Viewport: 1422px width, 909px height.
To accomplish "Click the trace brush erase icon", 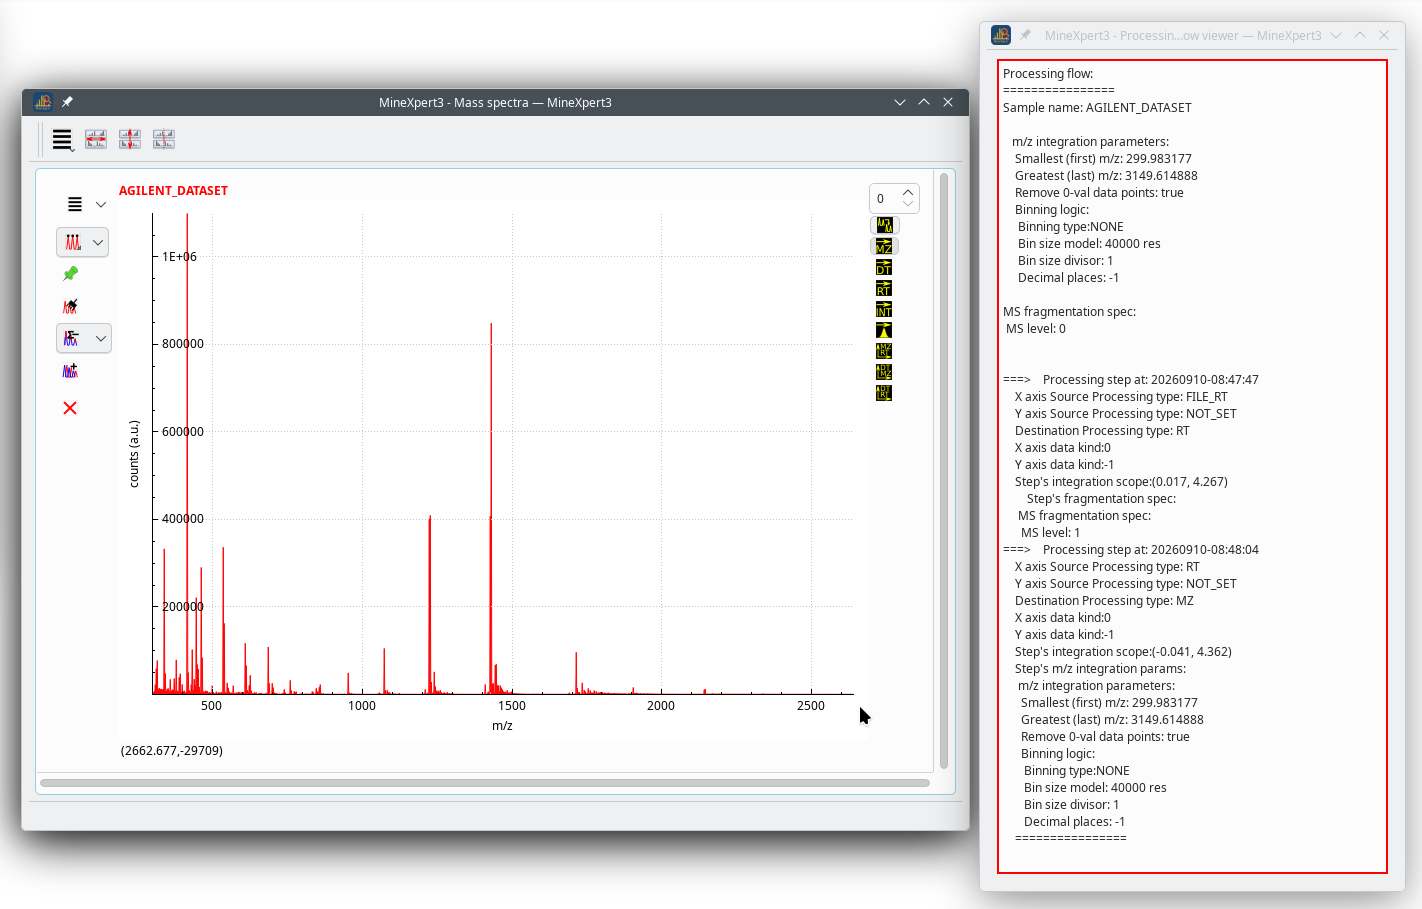I will 70,306.
